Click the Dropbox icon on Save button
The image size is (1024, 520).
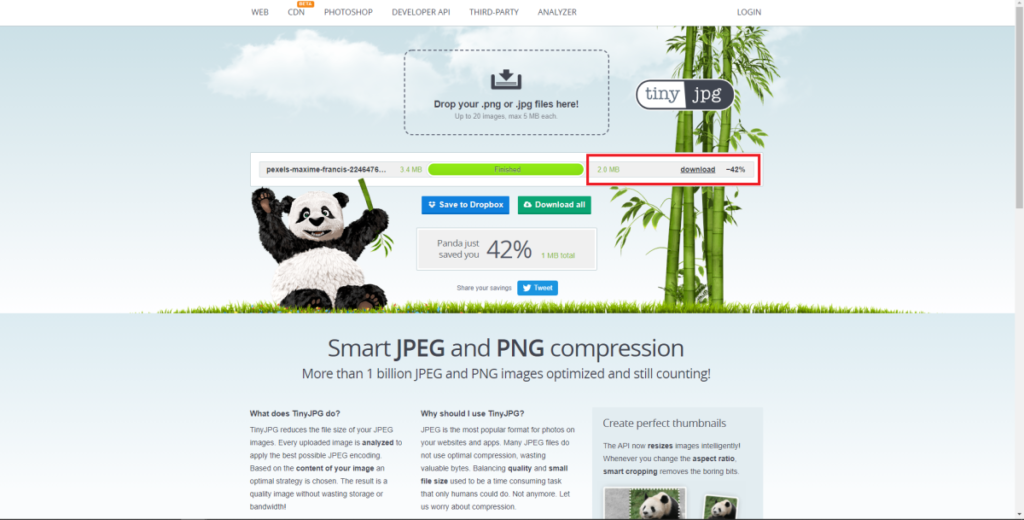point(432,205)
